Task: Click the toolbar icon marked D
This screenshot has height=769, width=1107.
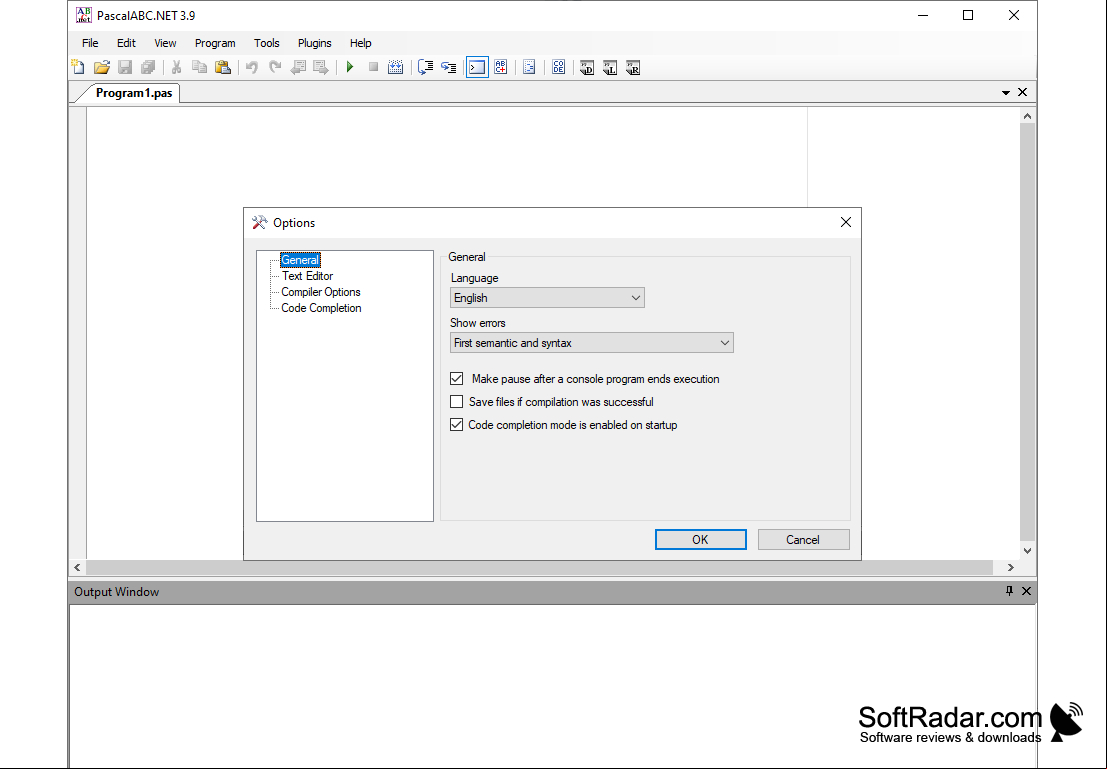Action: point(587,68)
